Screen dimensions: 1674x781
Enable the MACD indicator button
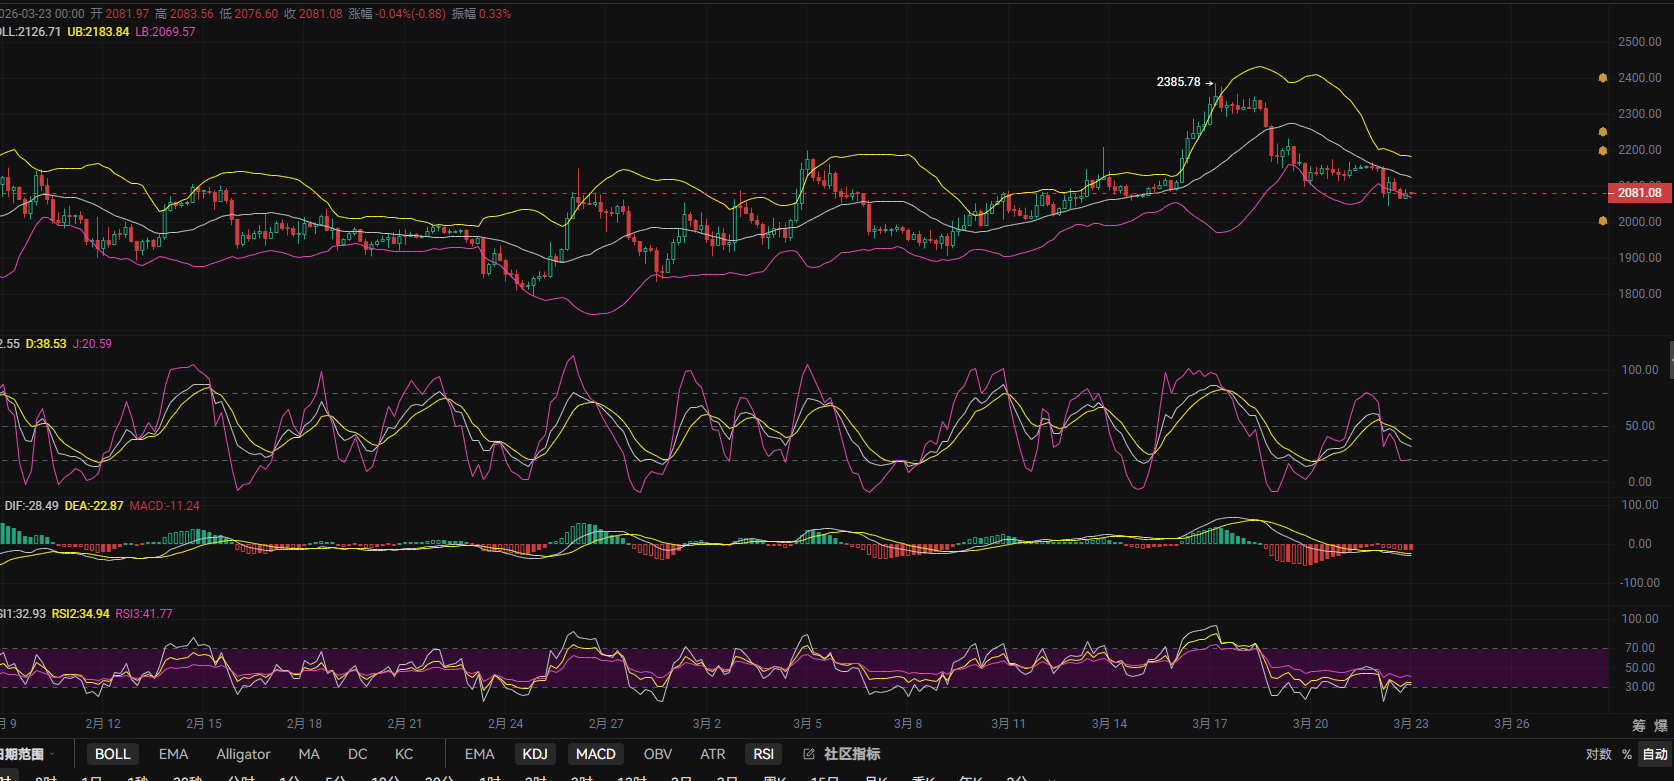(595, 754)
